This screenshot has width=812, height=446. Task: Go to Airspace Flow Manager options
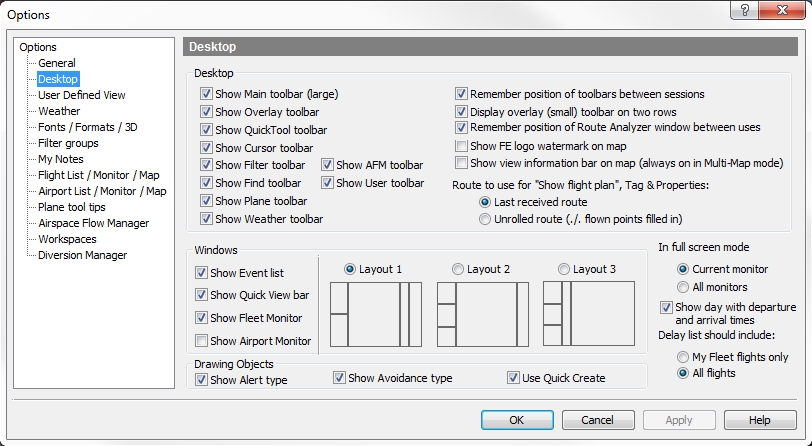[93, 223]
